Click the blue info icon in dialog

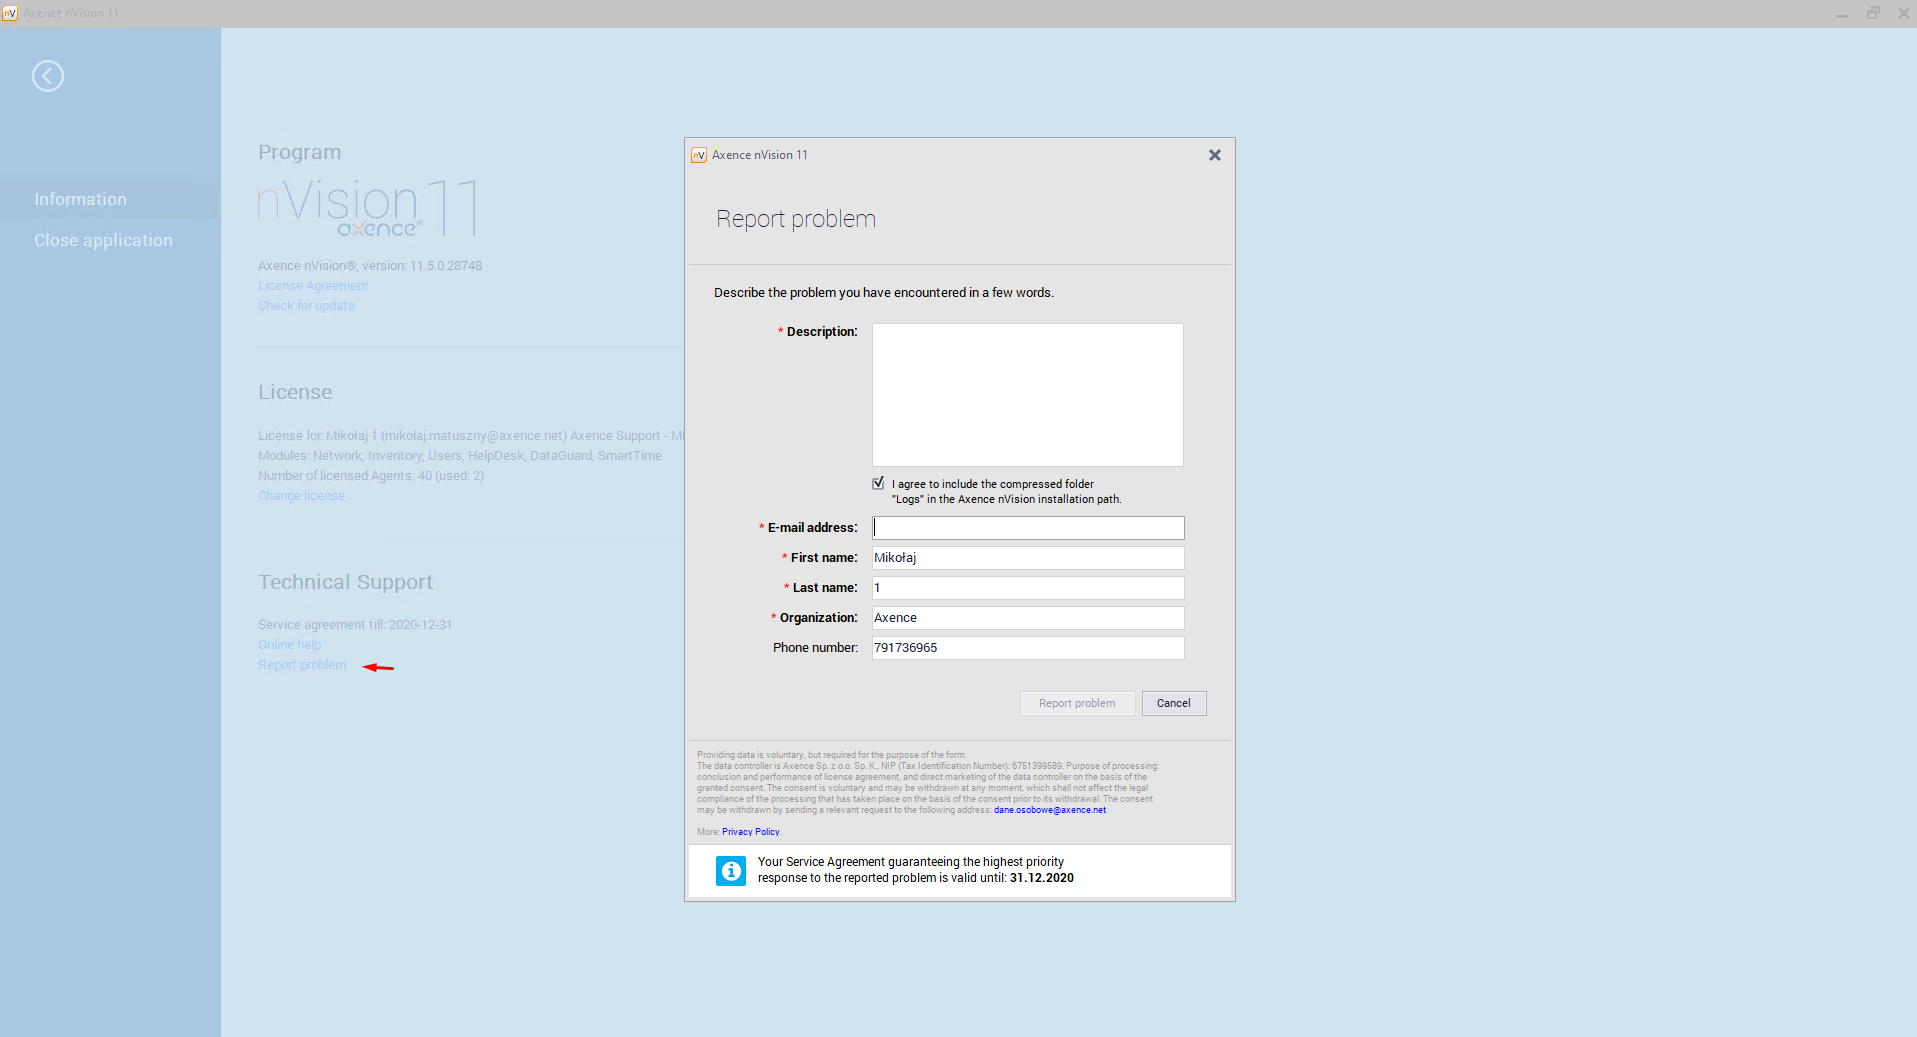731,870
